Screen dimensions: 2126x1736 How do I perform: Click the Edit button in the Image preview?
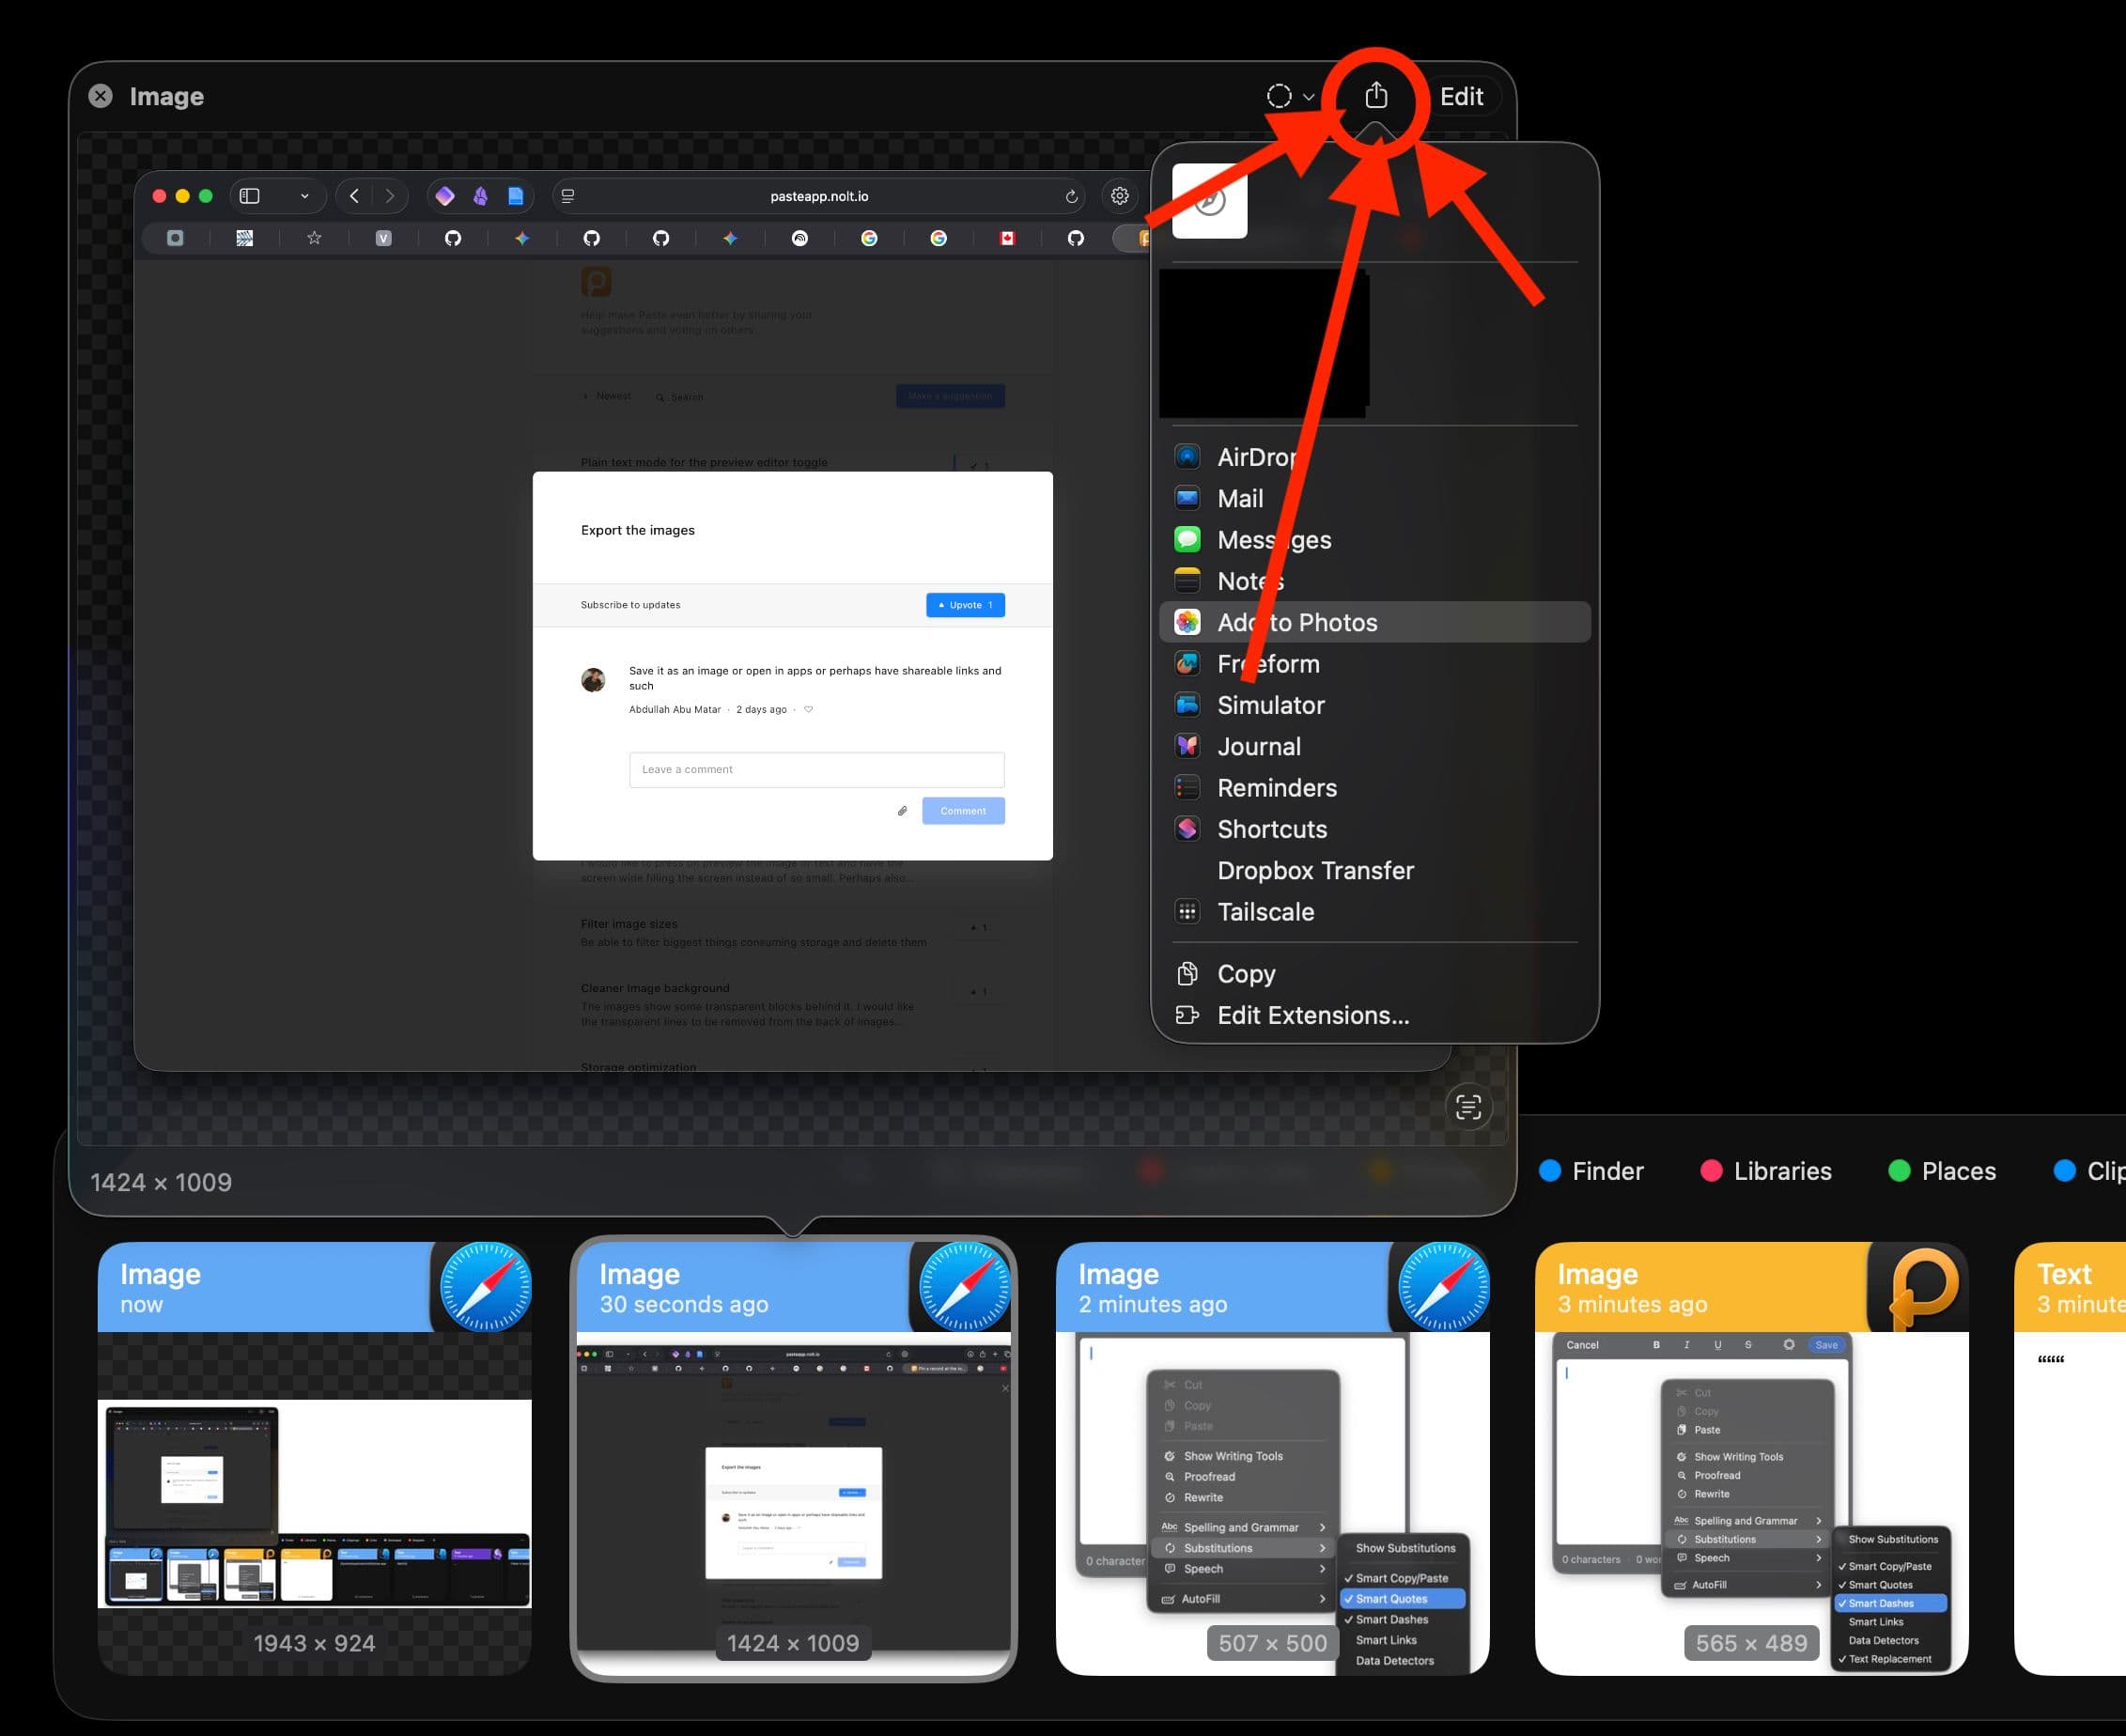[x=1461, y=97]
